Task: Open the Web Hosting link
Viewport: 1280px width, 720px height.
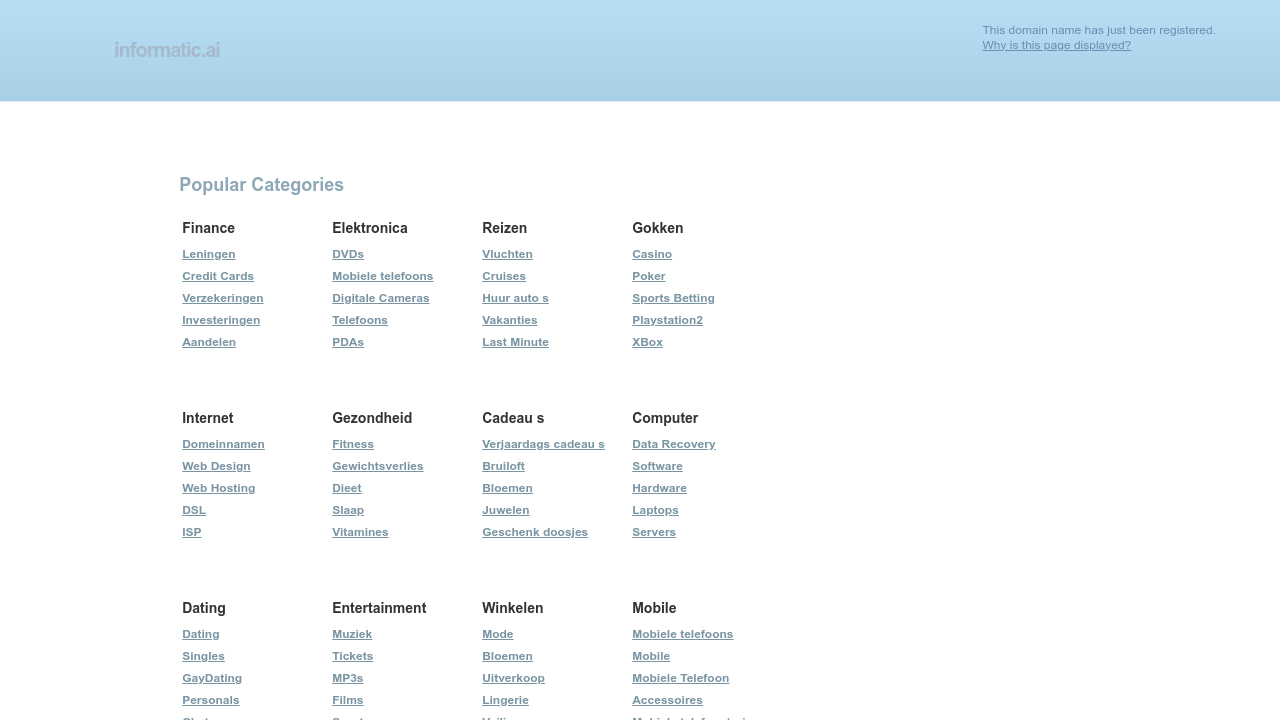Action: [219, 488]
